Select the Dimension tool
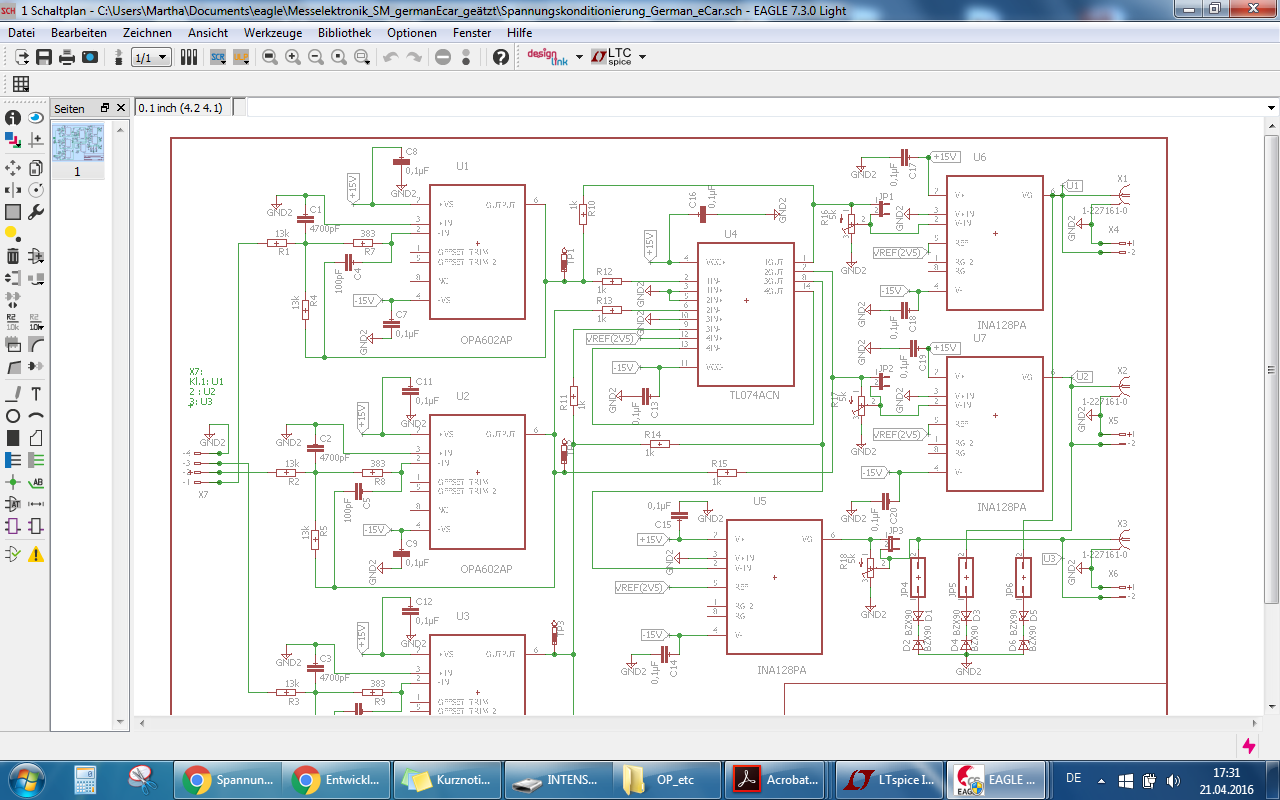This screenshot has width=1280, height=800. [36, 504]
